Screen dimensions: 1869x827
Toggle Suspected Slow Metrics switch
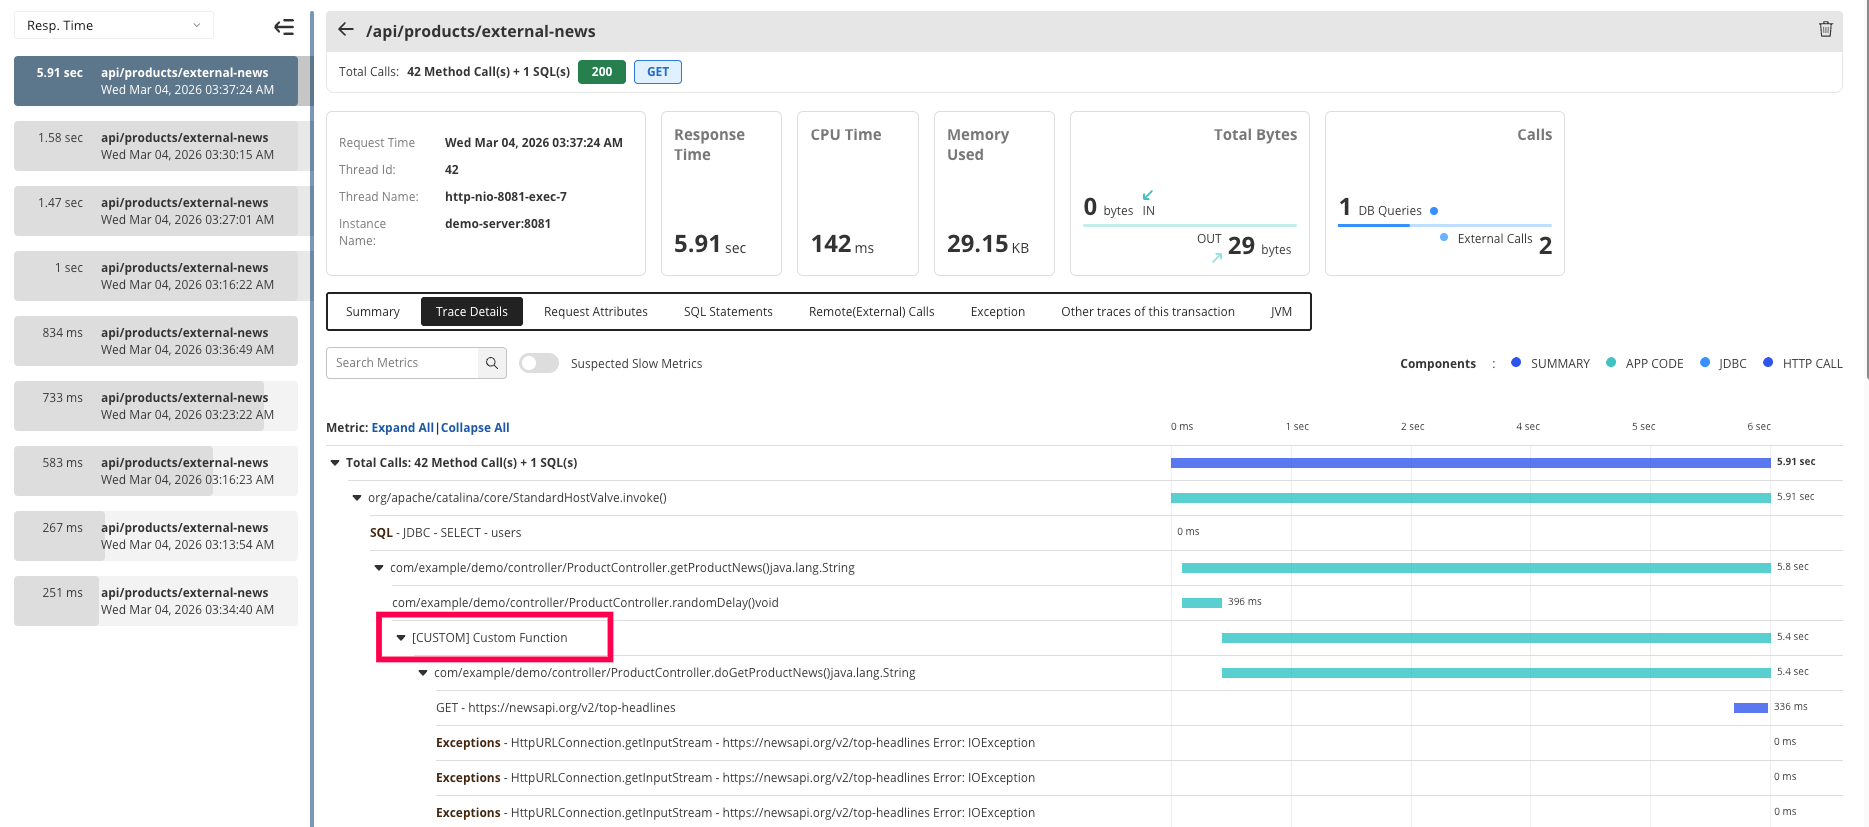pos(538,363)
